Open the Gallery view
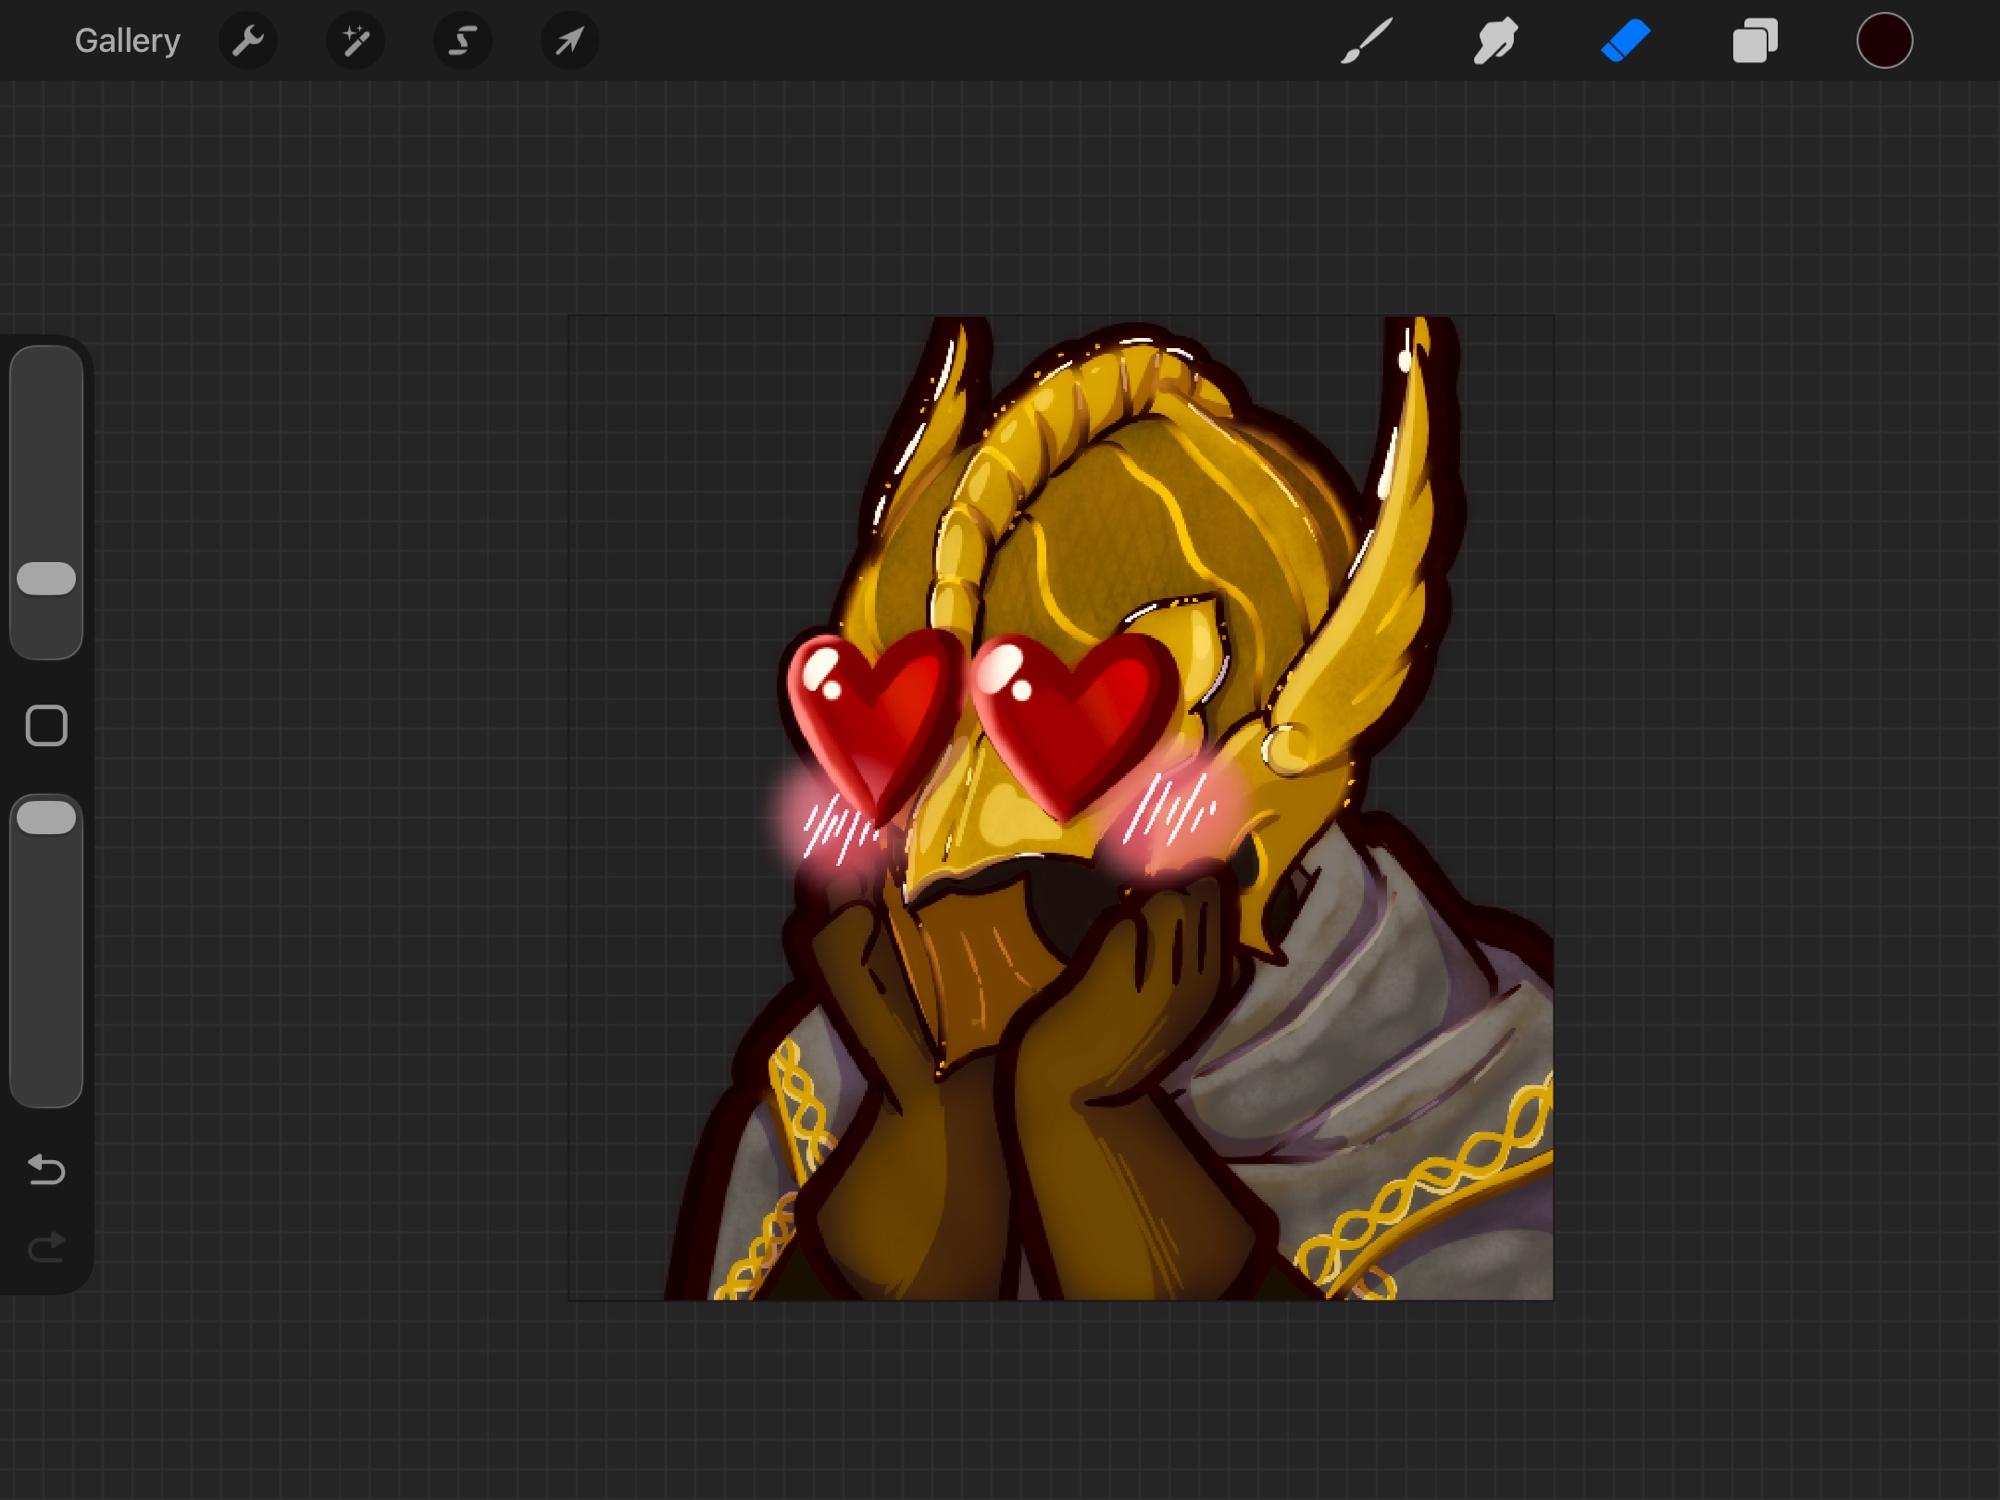This screenshot has width=2000, height=1500. click(x=127, y=41)
